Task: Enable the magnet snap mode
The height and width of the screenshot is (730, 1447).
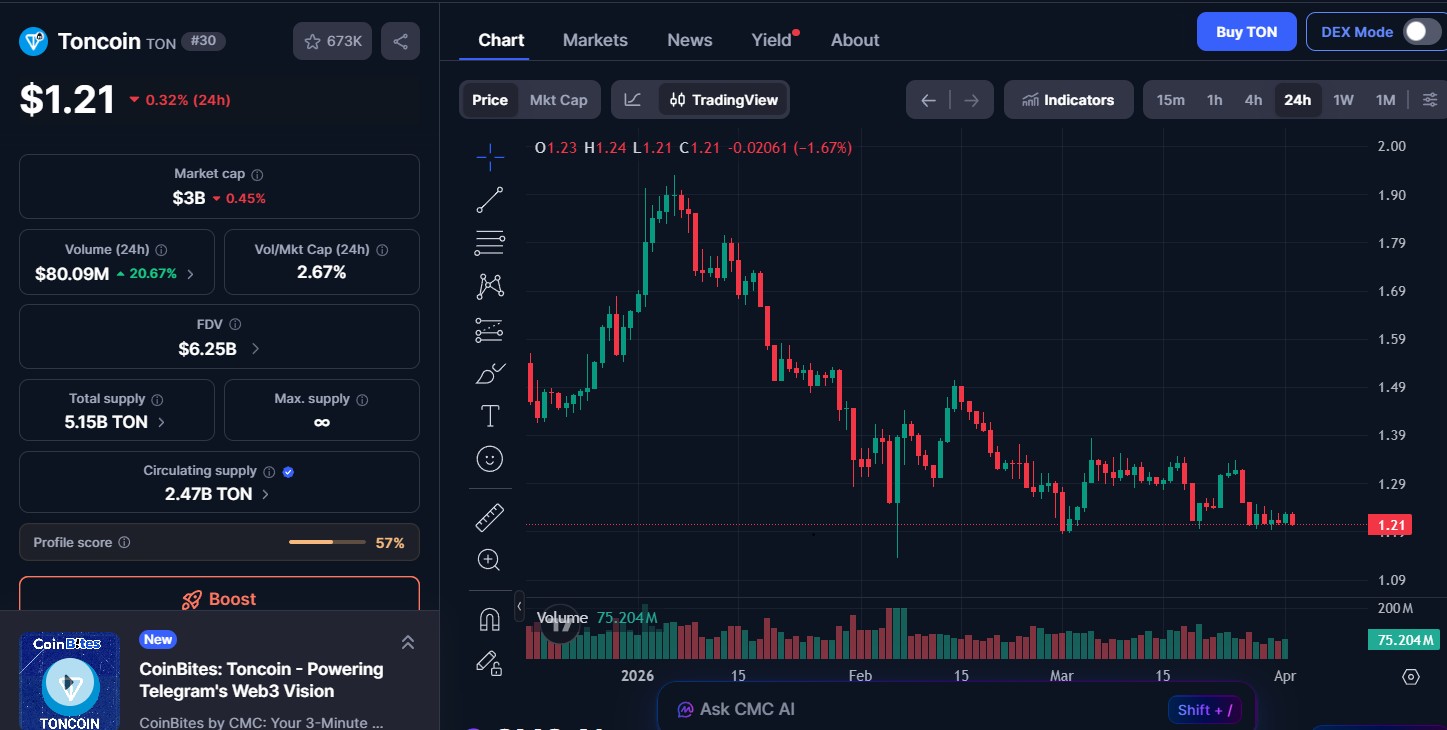Action: coord(489,620)
